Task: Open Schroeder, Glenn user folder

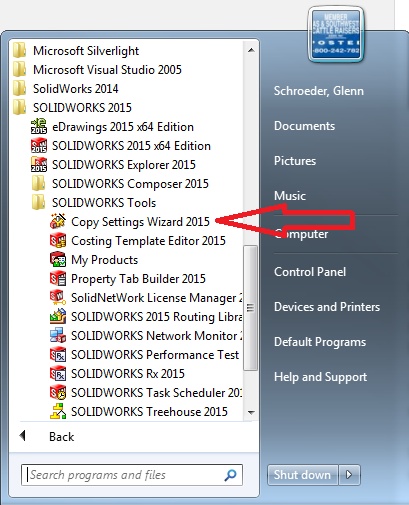Action: pyautogui.click(x=319, y=91)
